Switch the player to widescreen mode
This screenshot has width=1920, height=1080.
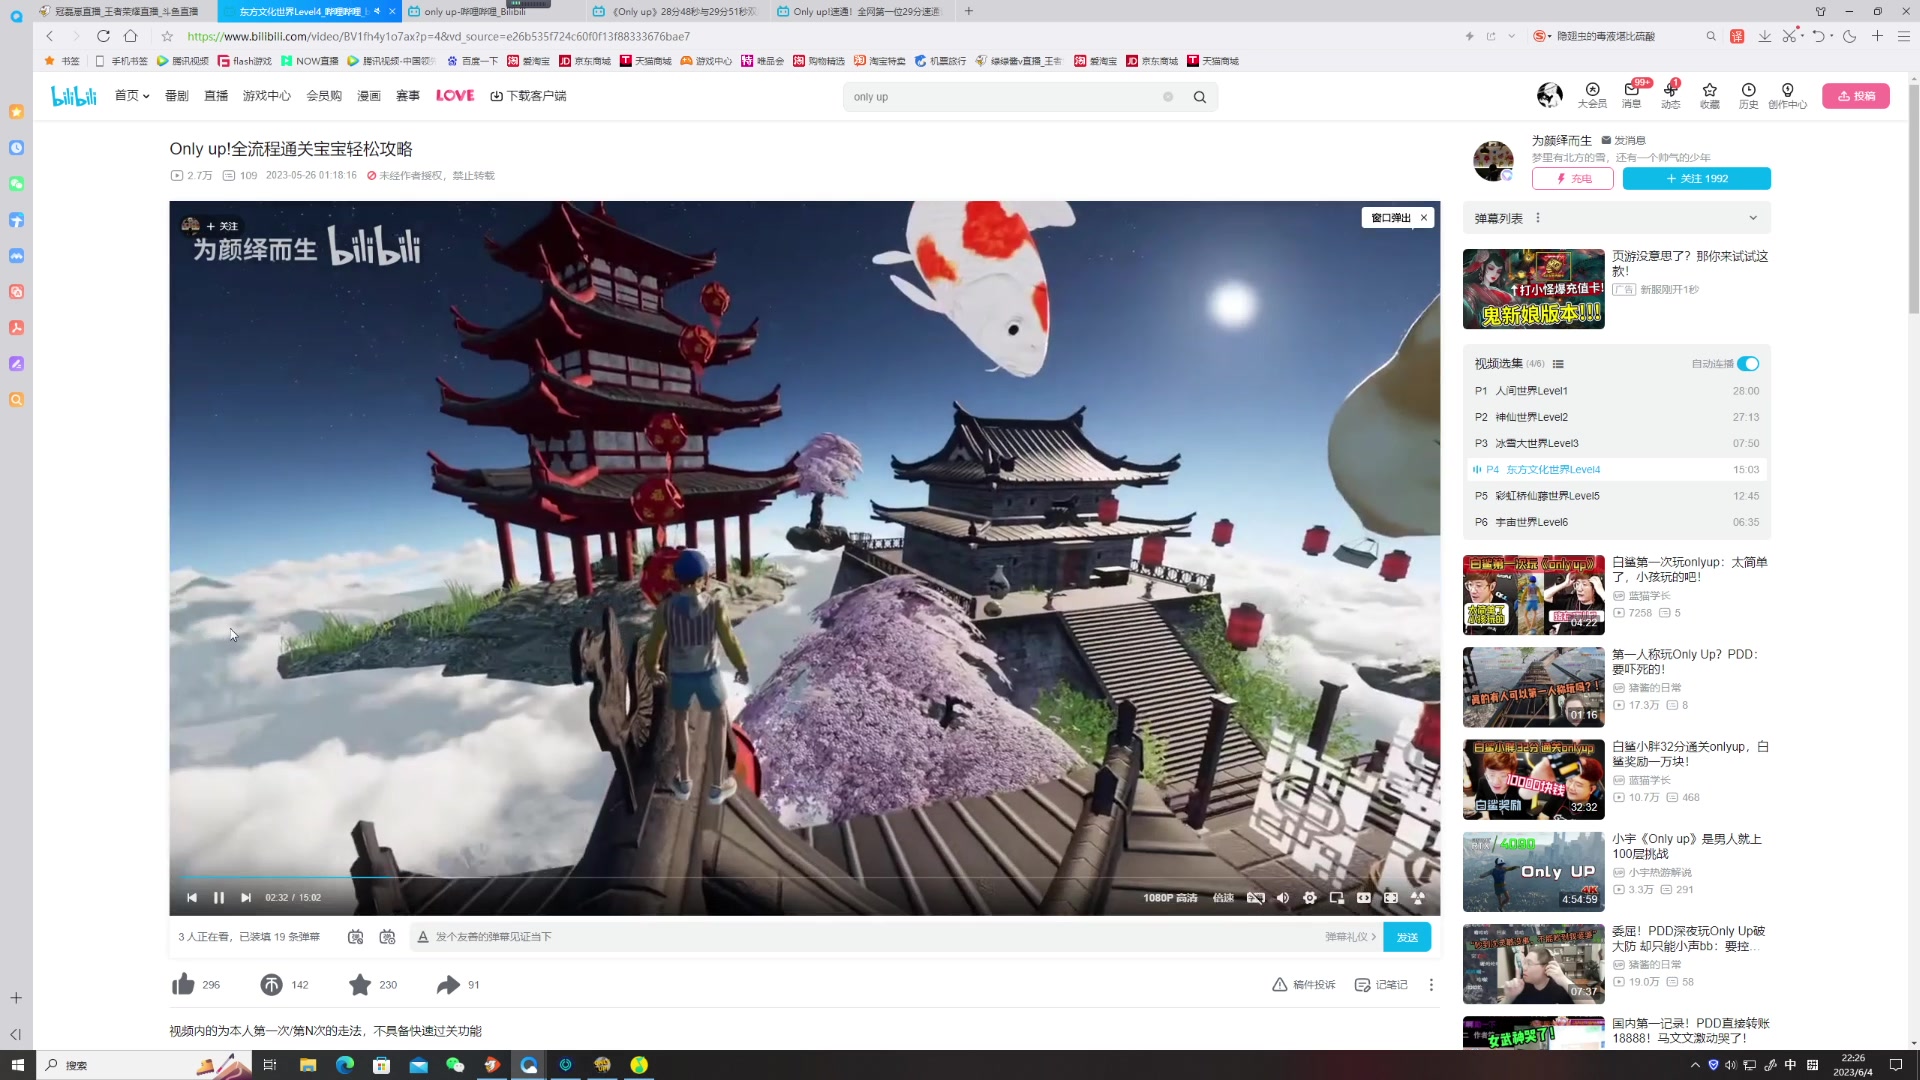pos(1364,898)
